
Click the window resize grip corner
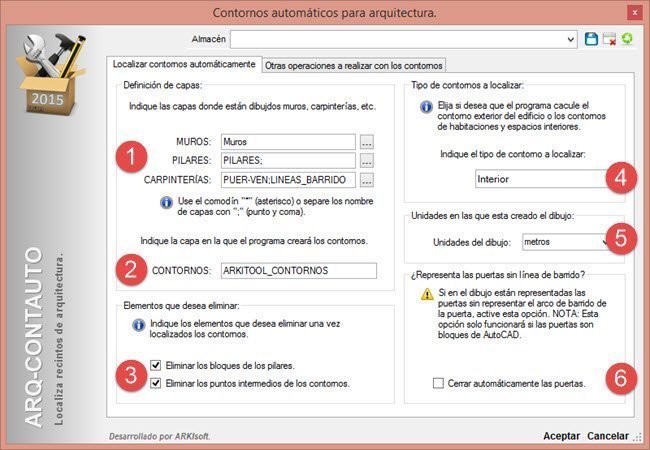coord(638,437)
